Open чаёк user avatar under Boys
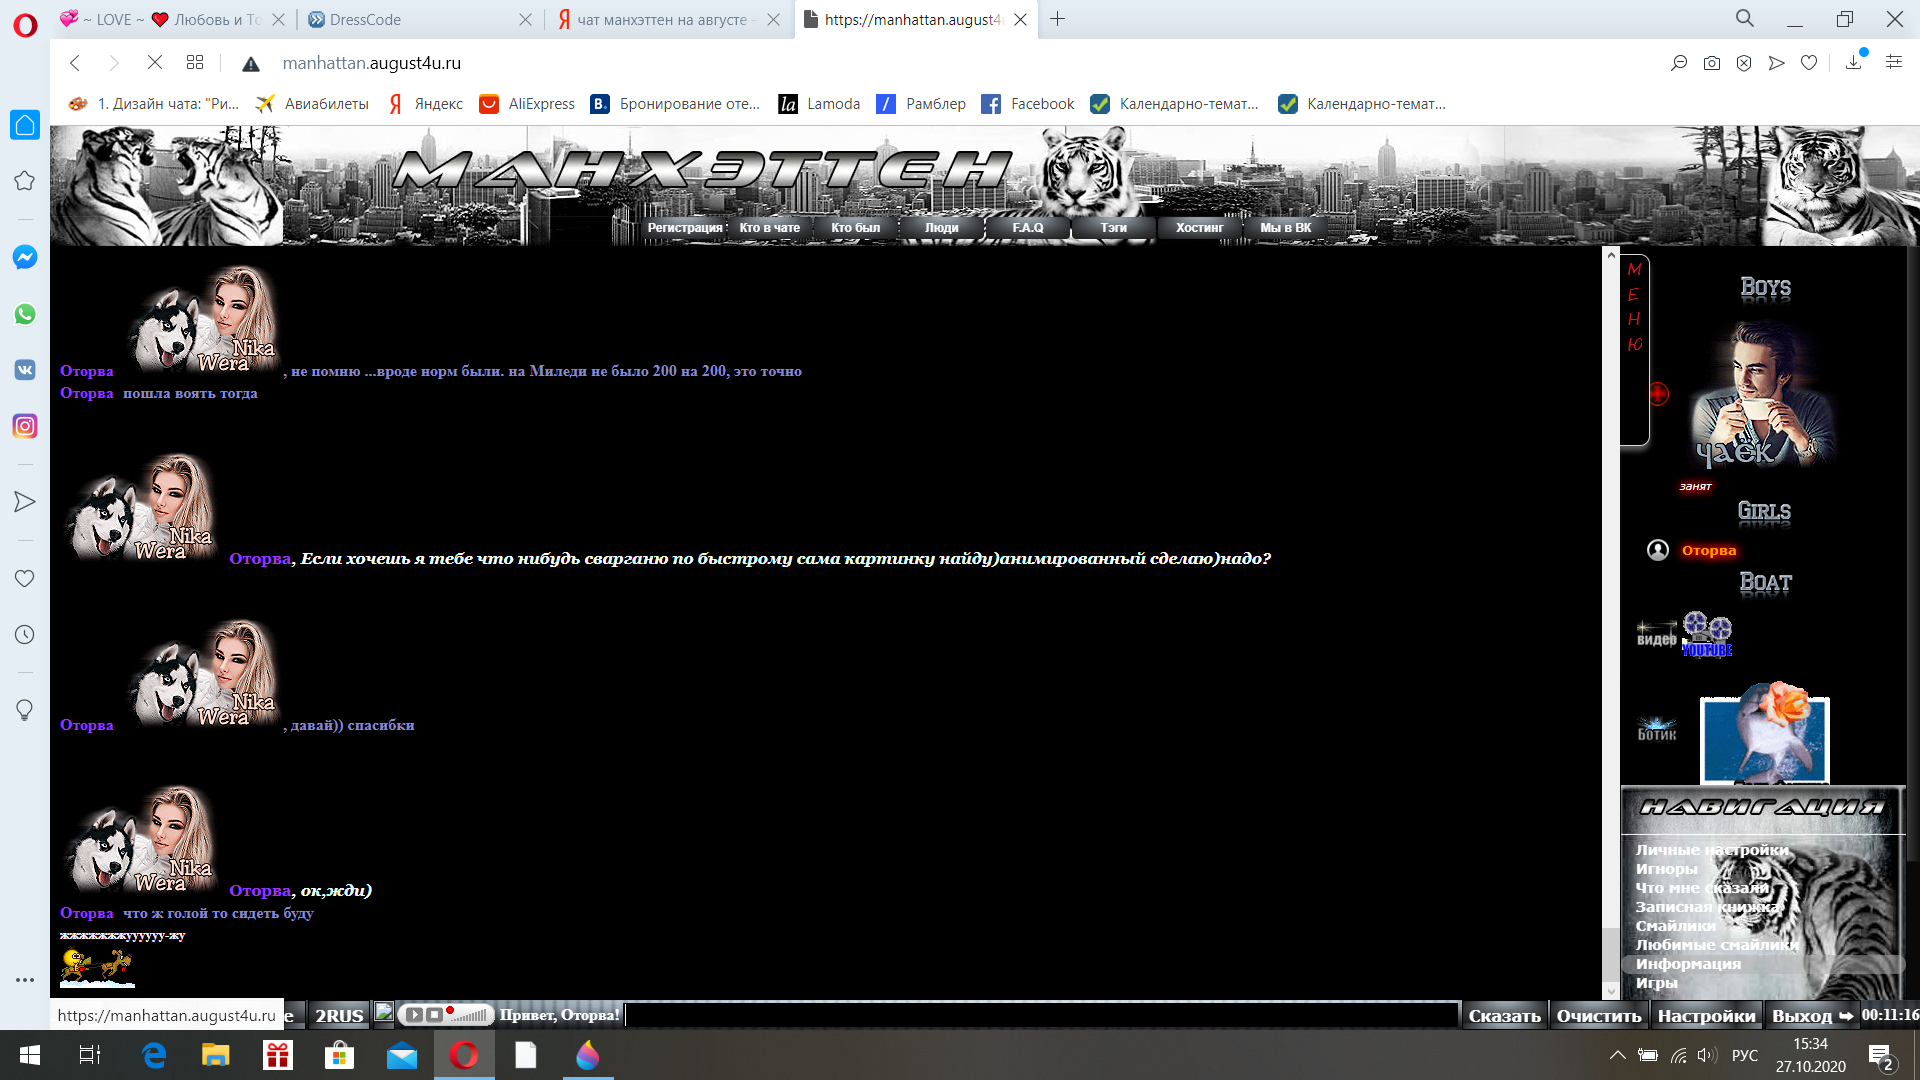This screenshot has width=1920, height=1080. tap(1764, 396)
